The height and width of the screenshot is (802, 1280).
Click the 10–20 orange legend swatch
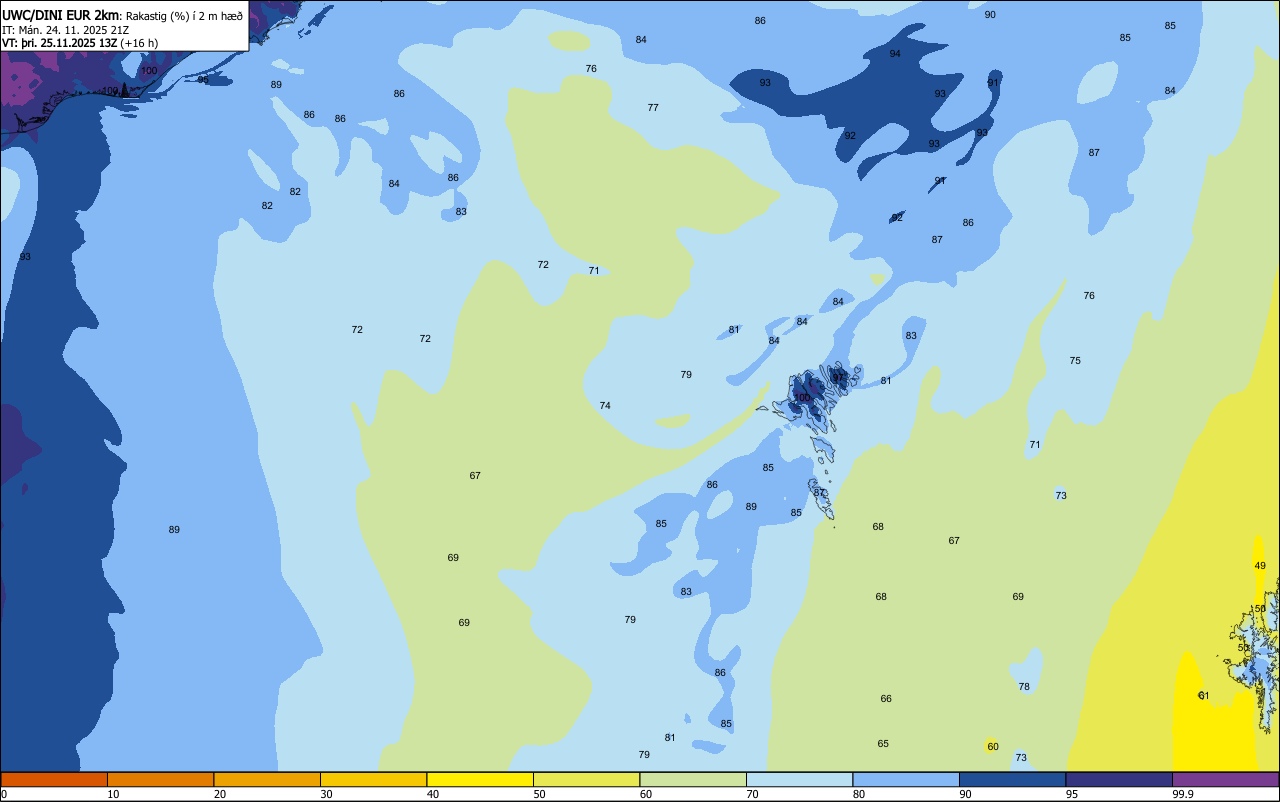160,779
